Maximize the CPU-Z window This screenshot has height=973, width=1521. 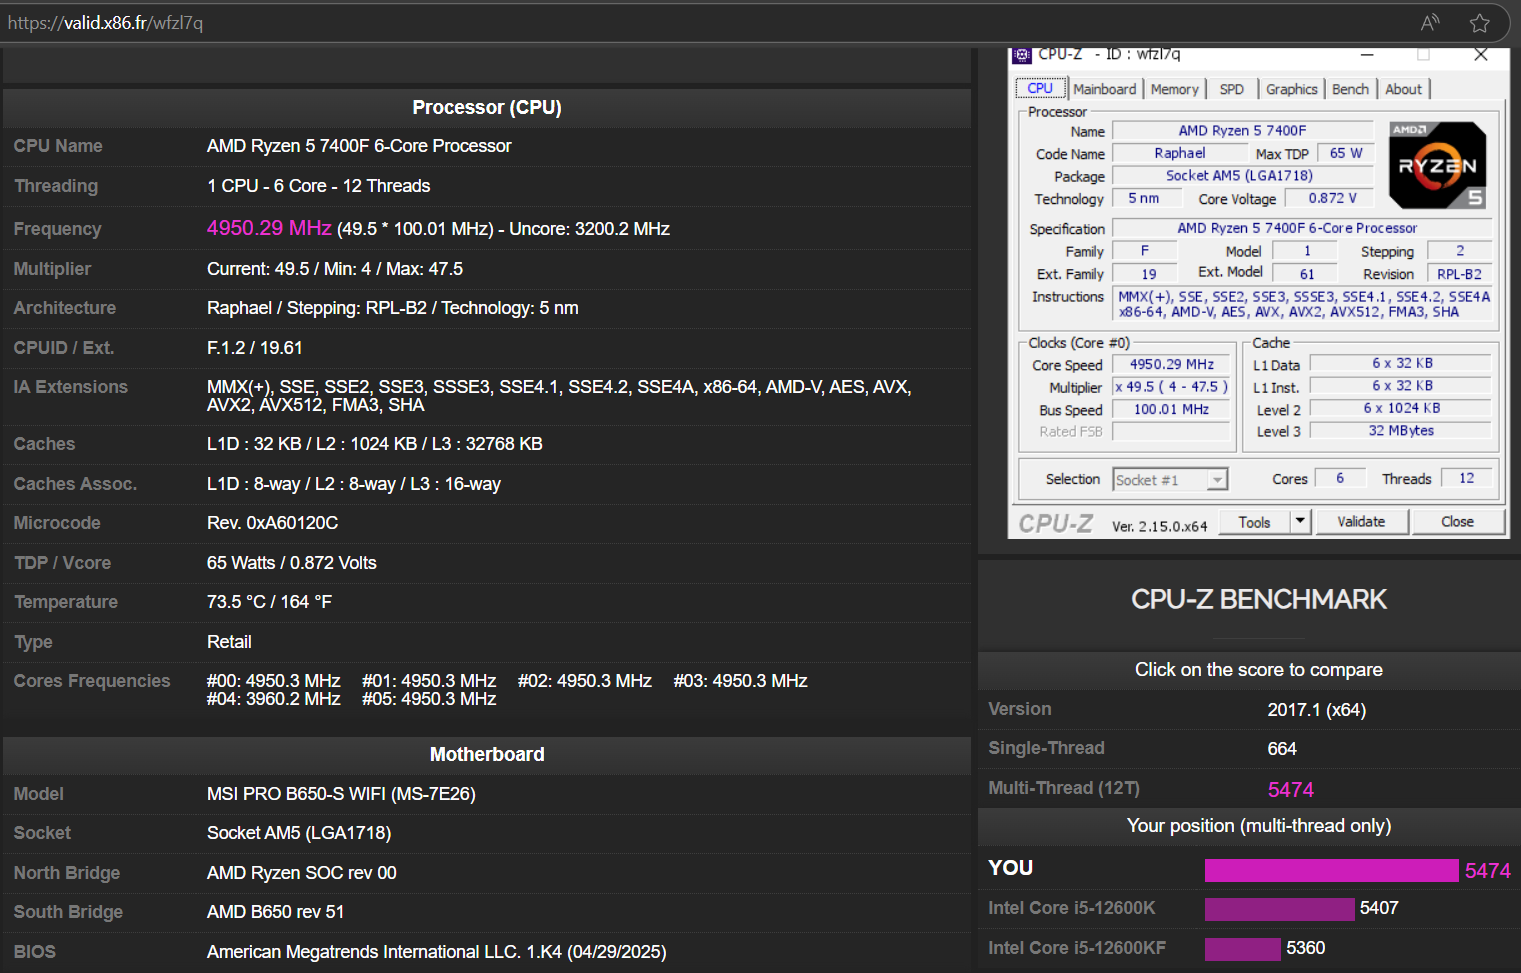[x=1424, y=55]
